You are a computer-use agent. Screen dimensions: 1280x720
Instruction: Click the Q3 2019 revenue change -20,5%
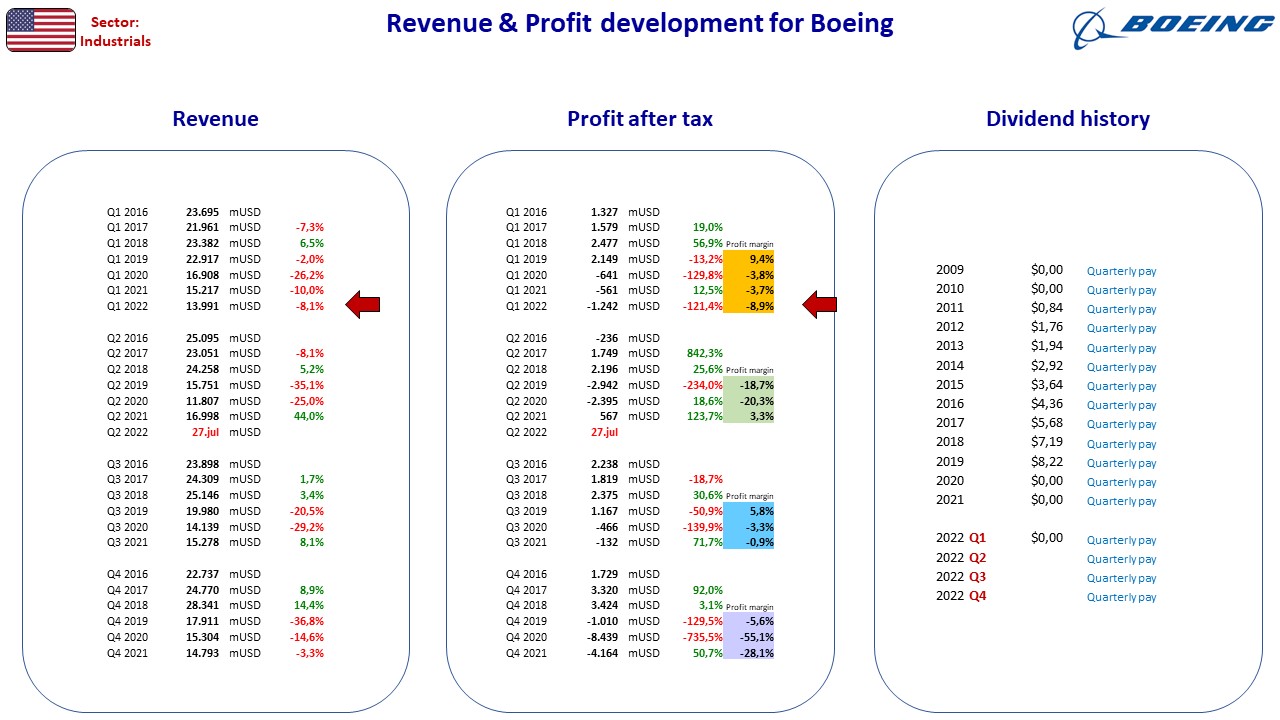tap(307, 511)
